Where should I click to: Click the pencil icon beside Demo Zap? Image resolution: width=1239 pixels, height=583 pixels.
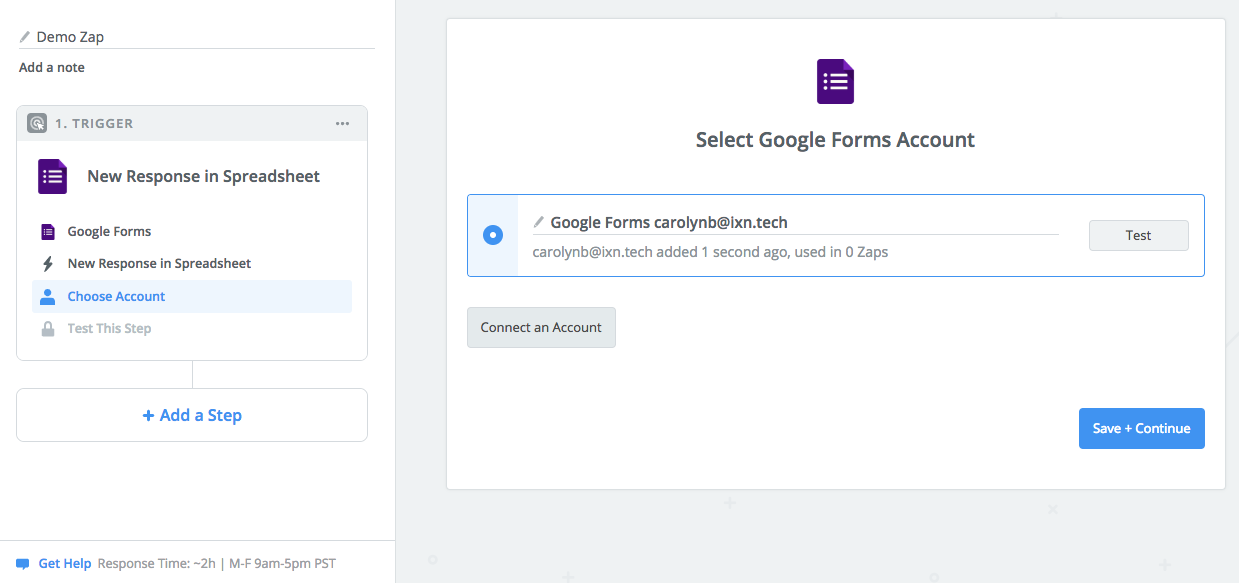pos(25,36)
